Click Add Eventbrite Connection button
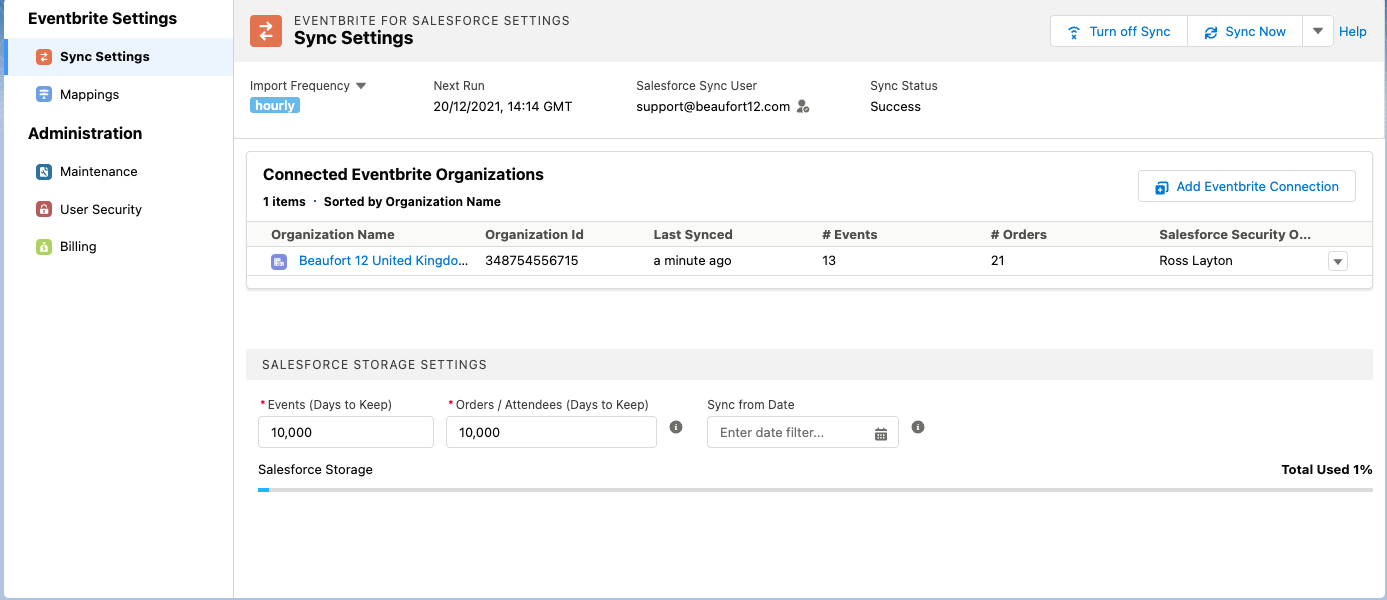This screenshot has height=600, width=1387. coord(1247,187)
